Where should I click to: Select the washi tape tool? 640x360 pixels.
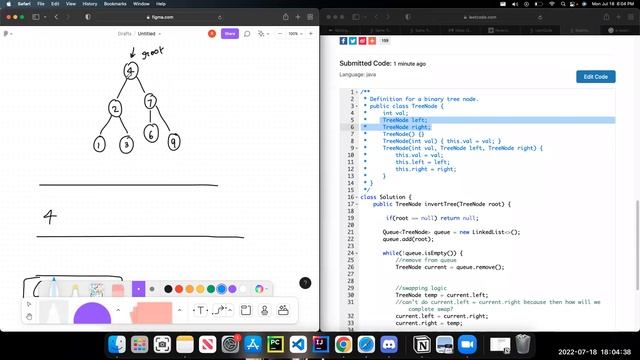(97, 289)
